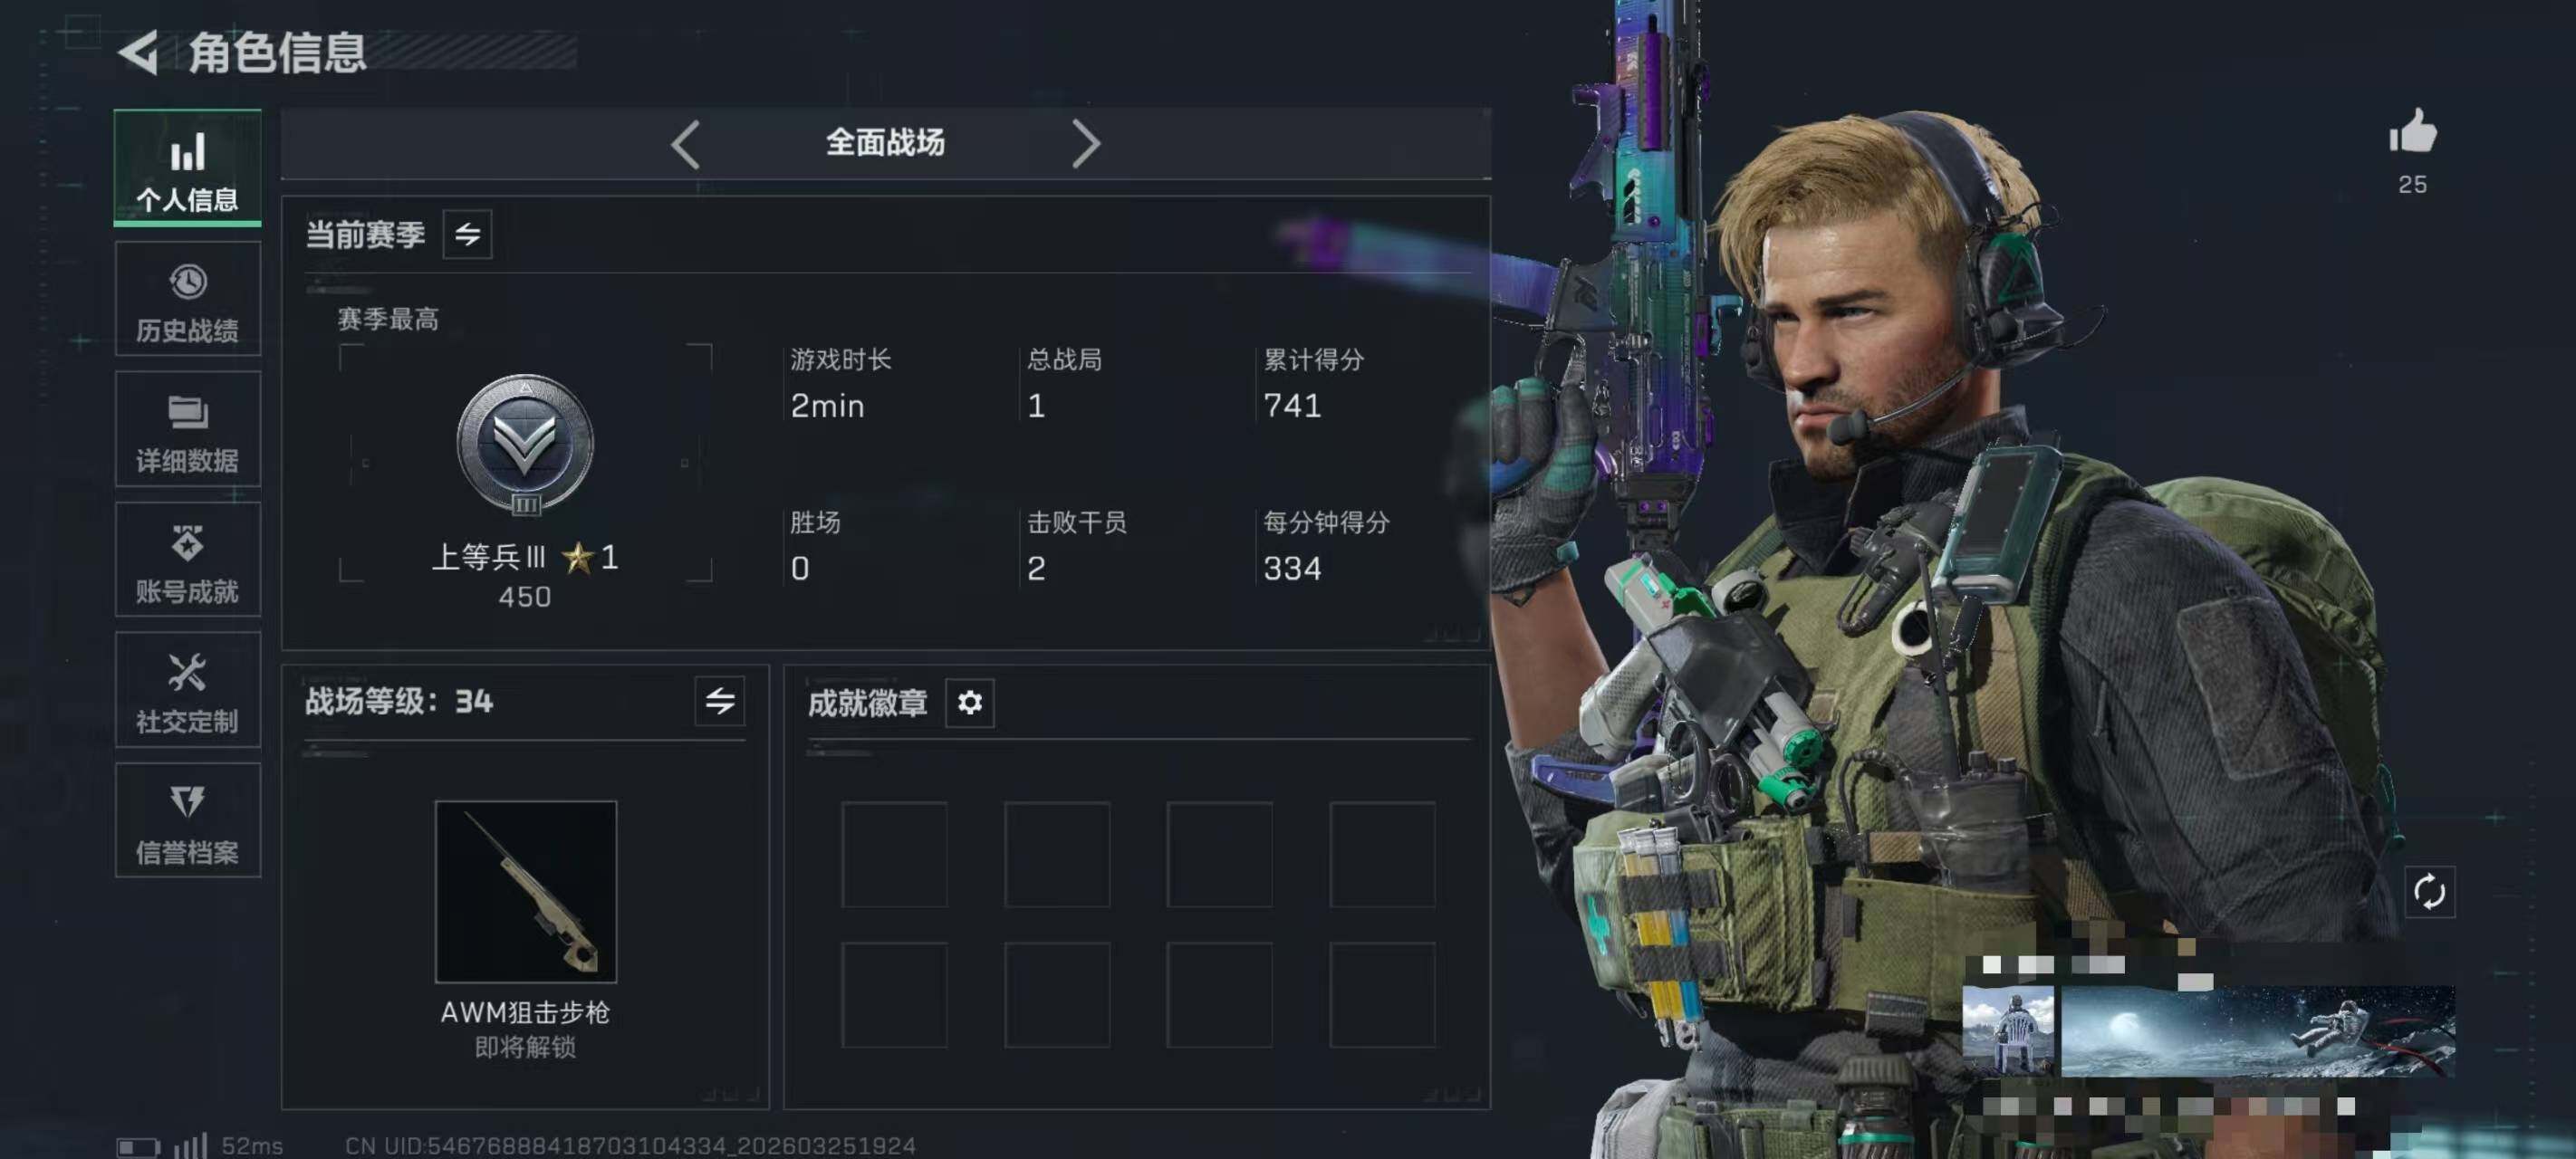This screenshot has height=1159, width=2576.
Task: Open the 信誉档案 reputation profile
Action: [x=187, y=821]
